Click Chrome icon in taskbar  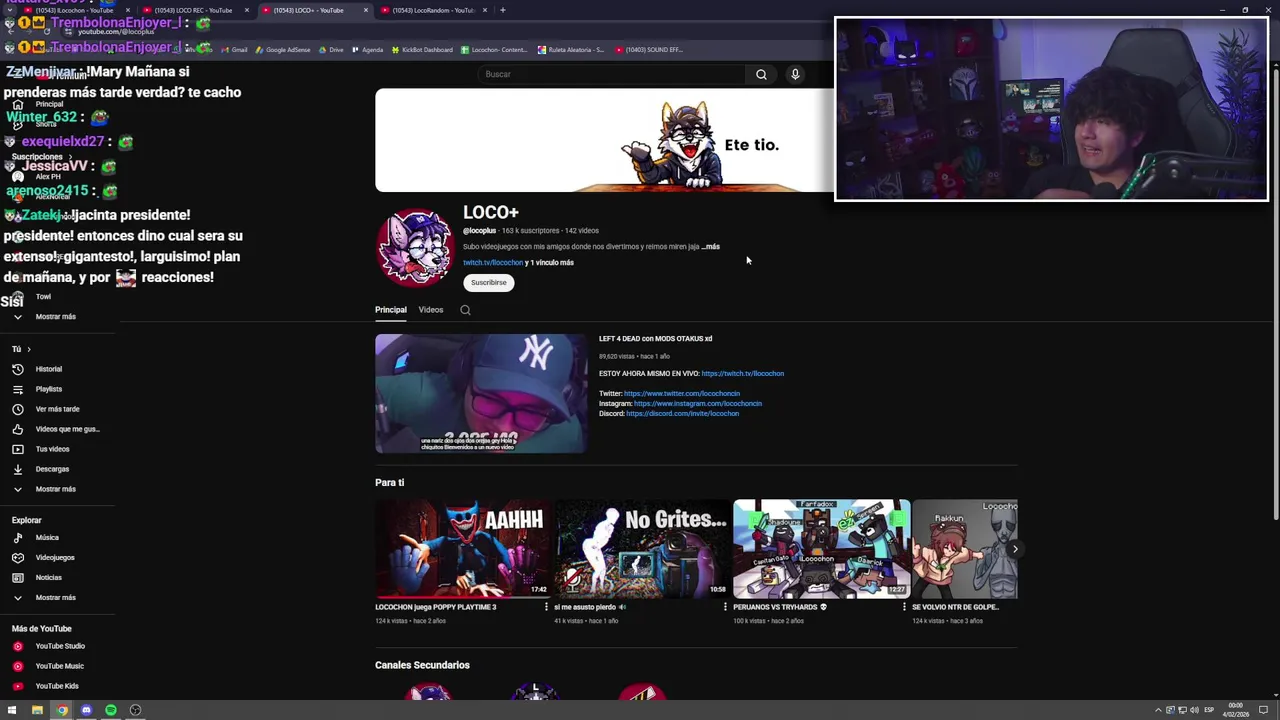coord(62,710)
